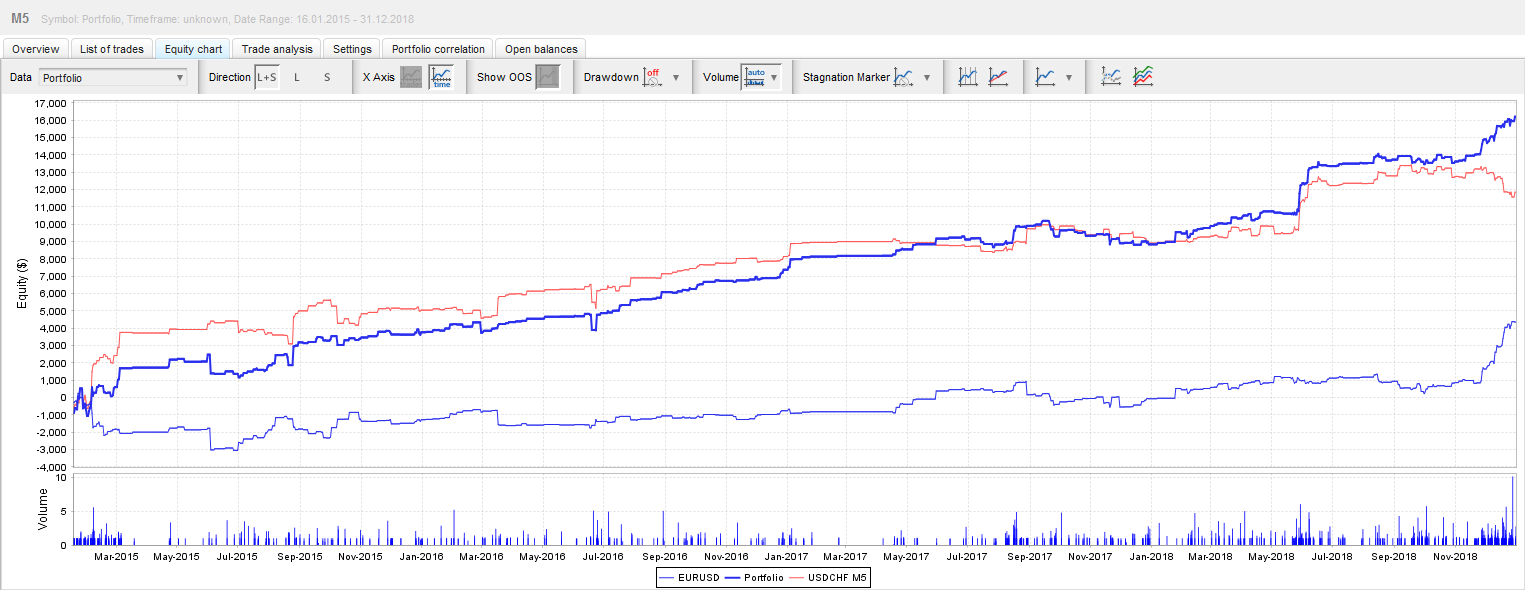The height and width of the screenshot is (590, 1525).
Task: Click the red-blue line chart icon right of the bars icon
Action: click(998, 77)
